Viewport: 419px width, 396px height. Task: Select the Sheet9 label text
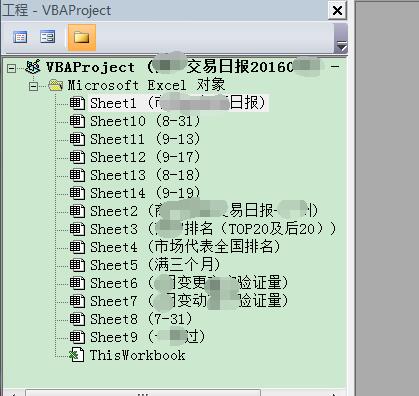tap(148, 337)
